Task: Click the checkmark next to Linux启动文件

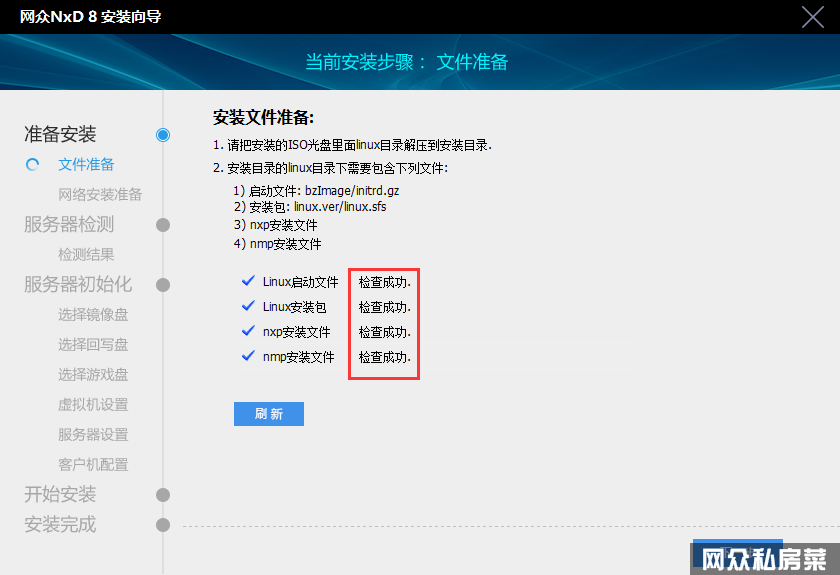Action: pos(248,281)
